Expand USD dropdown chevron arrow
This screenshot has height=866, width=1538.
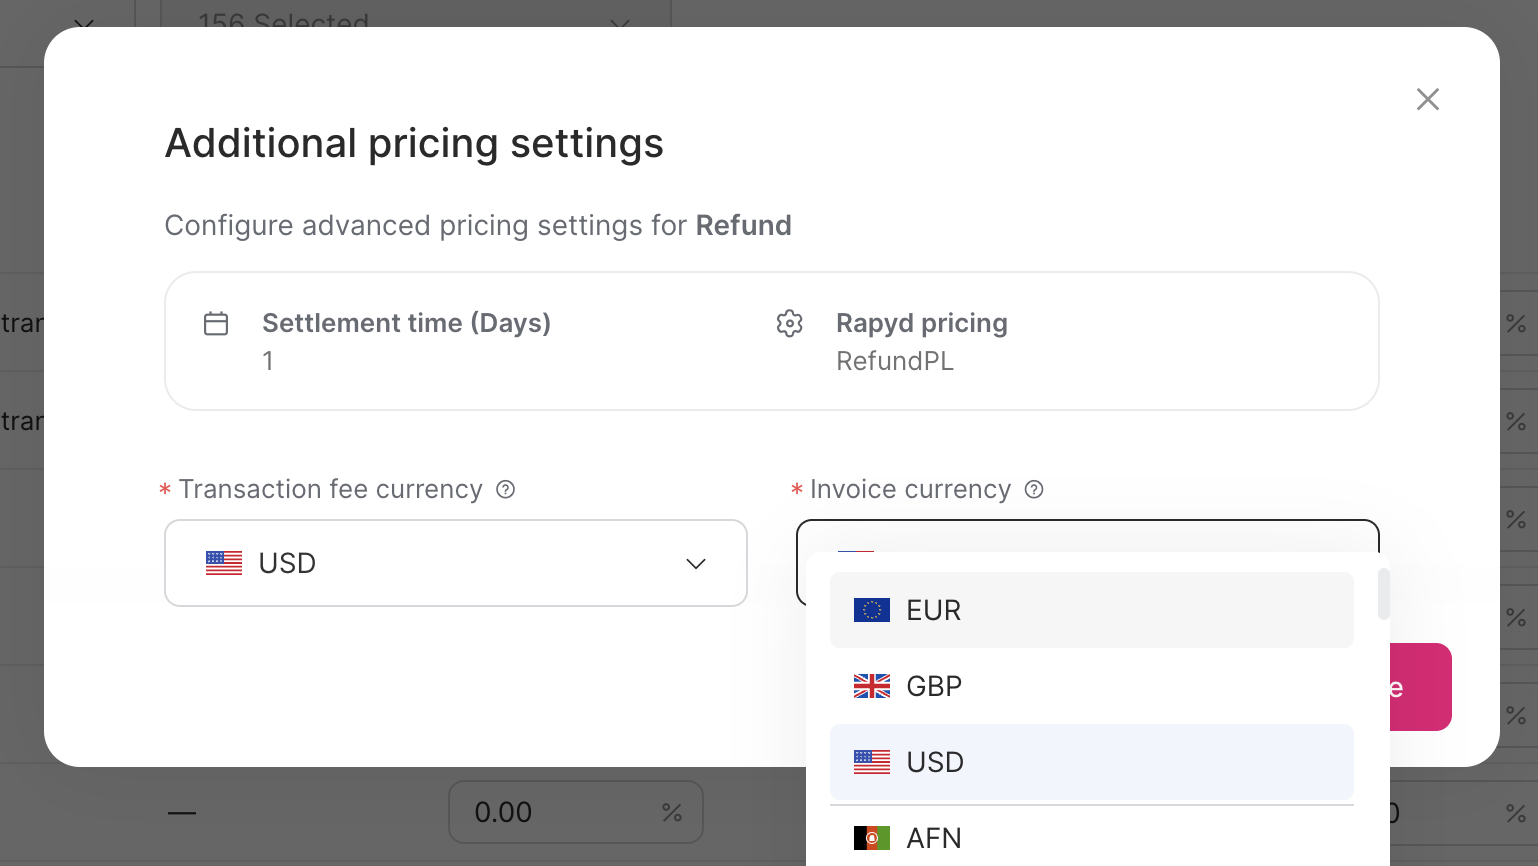[x=696, y=564]
